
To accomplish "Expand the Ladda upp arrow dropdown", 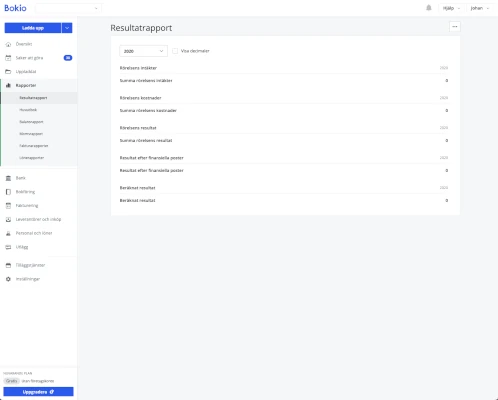I will (x=67, y=28).
